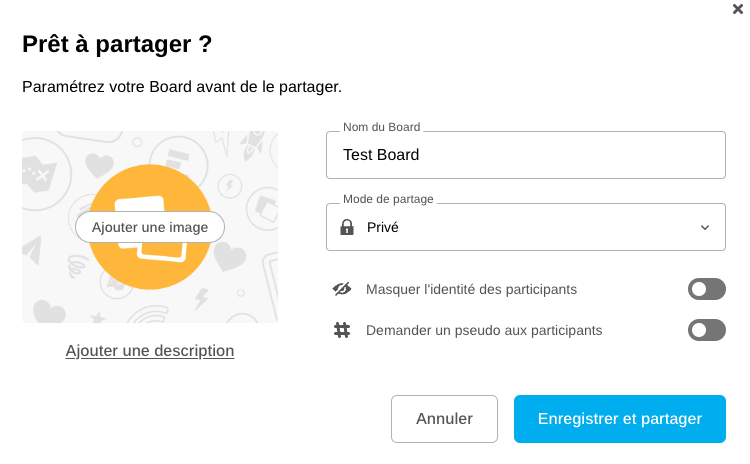Turn on Demander un pseudo switch

coord(706,330)
